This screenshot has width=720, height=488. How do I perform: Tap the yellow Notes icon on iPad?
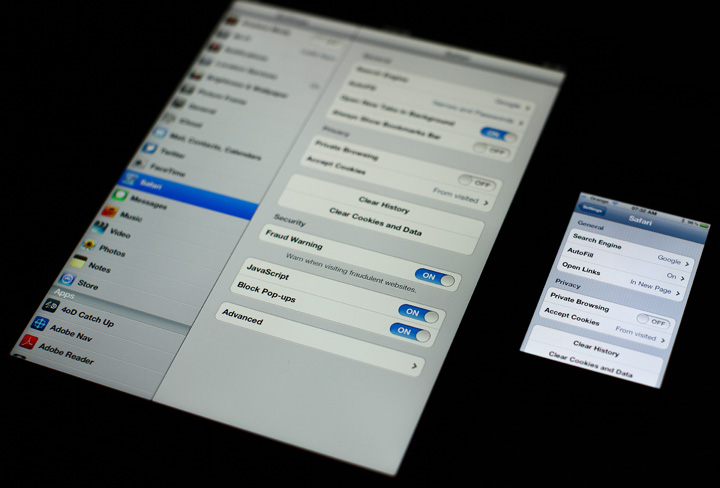pyautogui.click(x=79, y=261)
